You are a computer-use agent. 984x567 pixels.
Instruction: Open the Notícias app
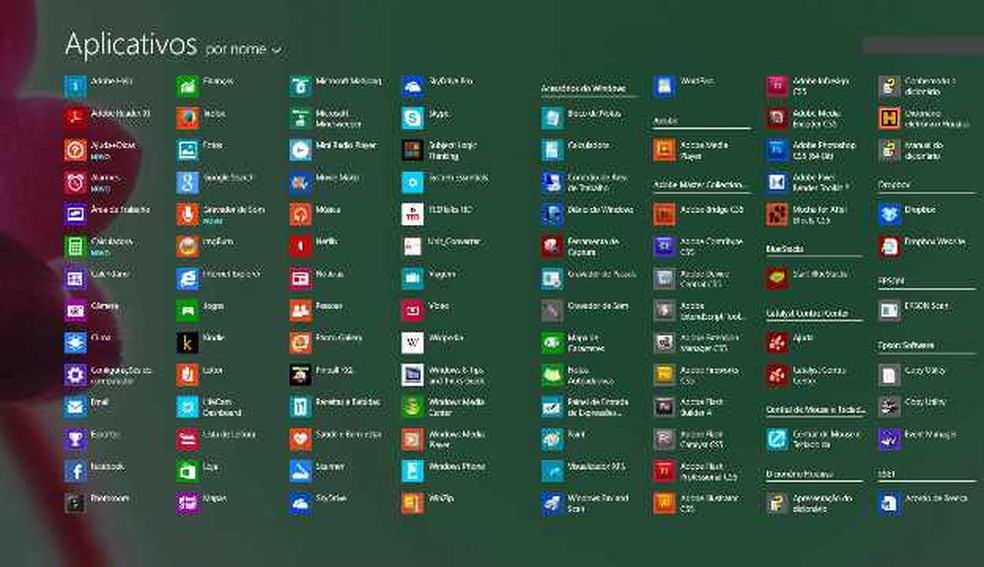click(x=317, y=278)
